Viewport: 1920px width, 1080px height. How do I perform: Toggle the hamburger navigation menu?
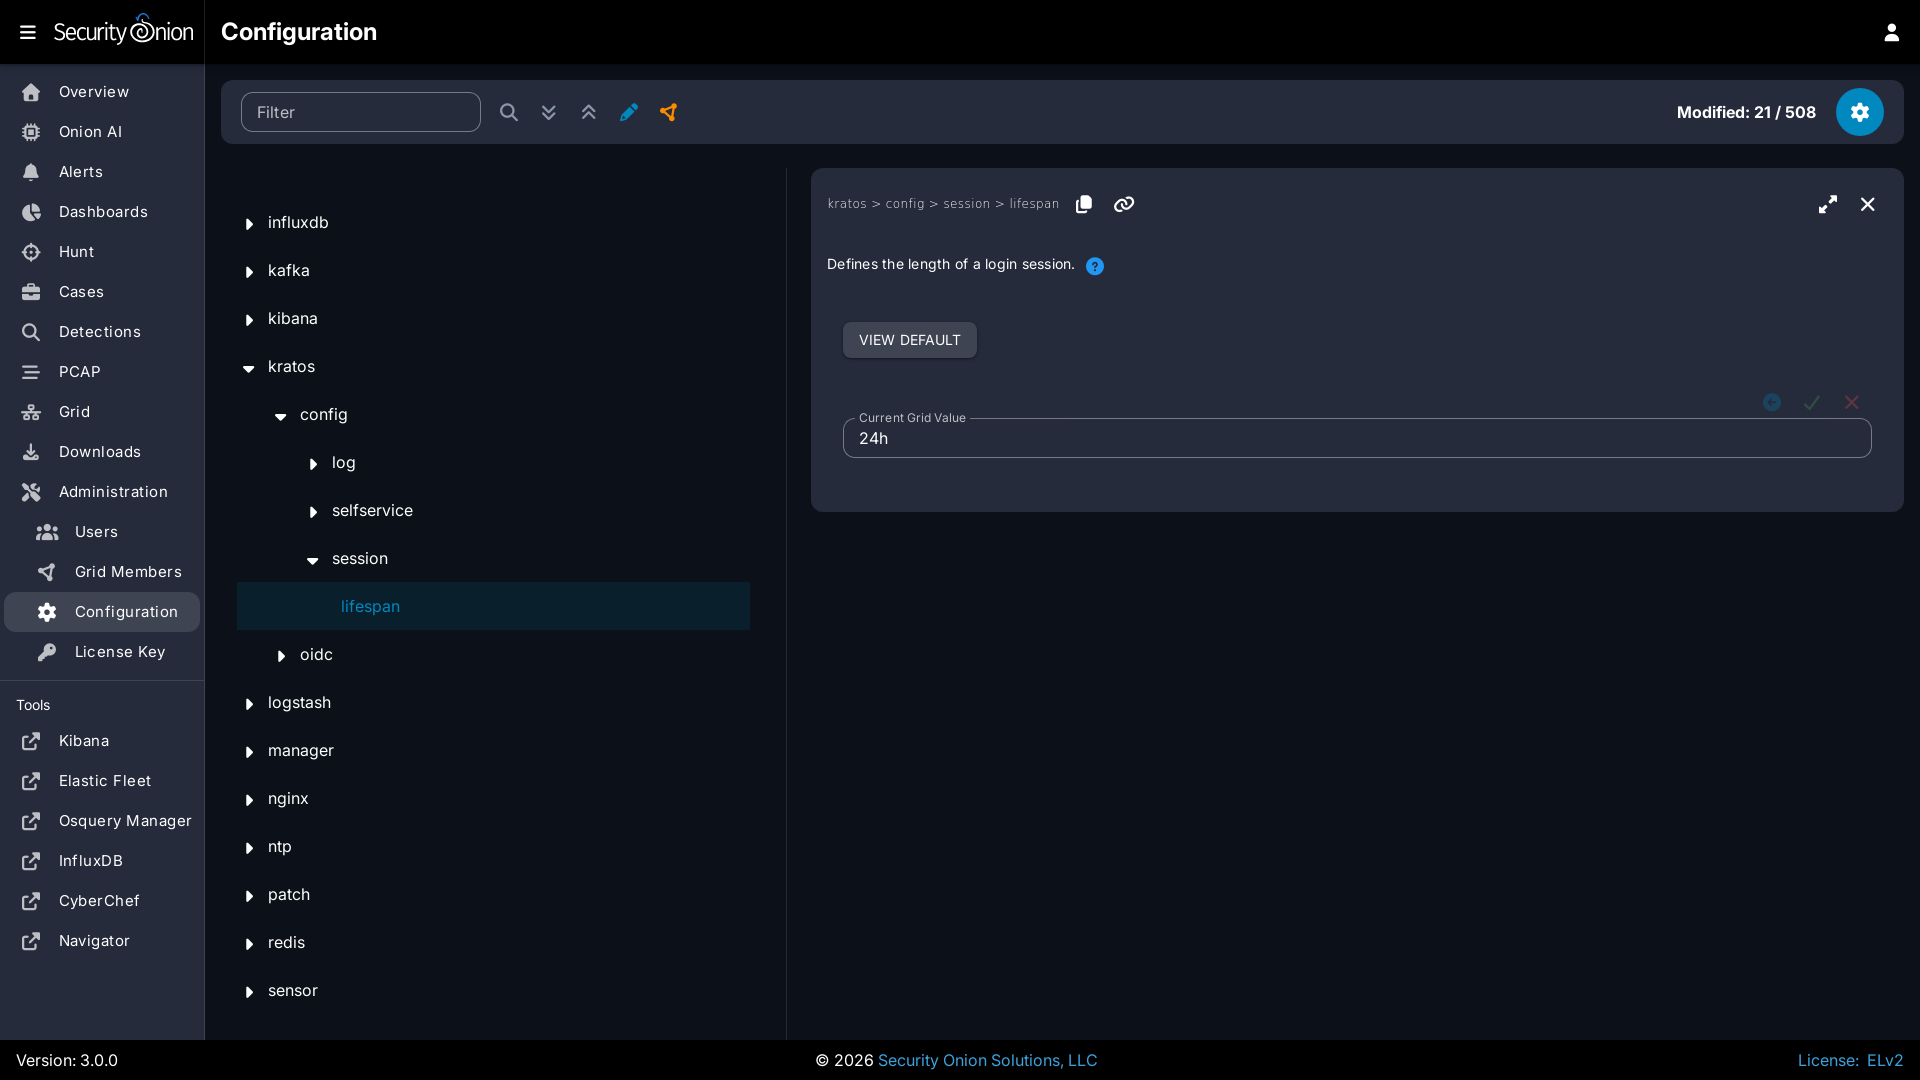coord(28,32)
